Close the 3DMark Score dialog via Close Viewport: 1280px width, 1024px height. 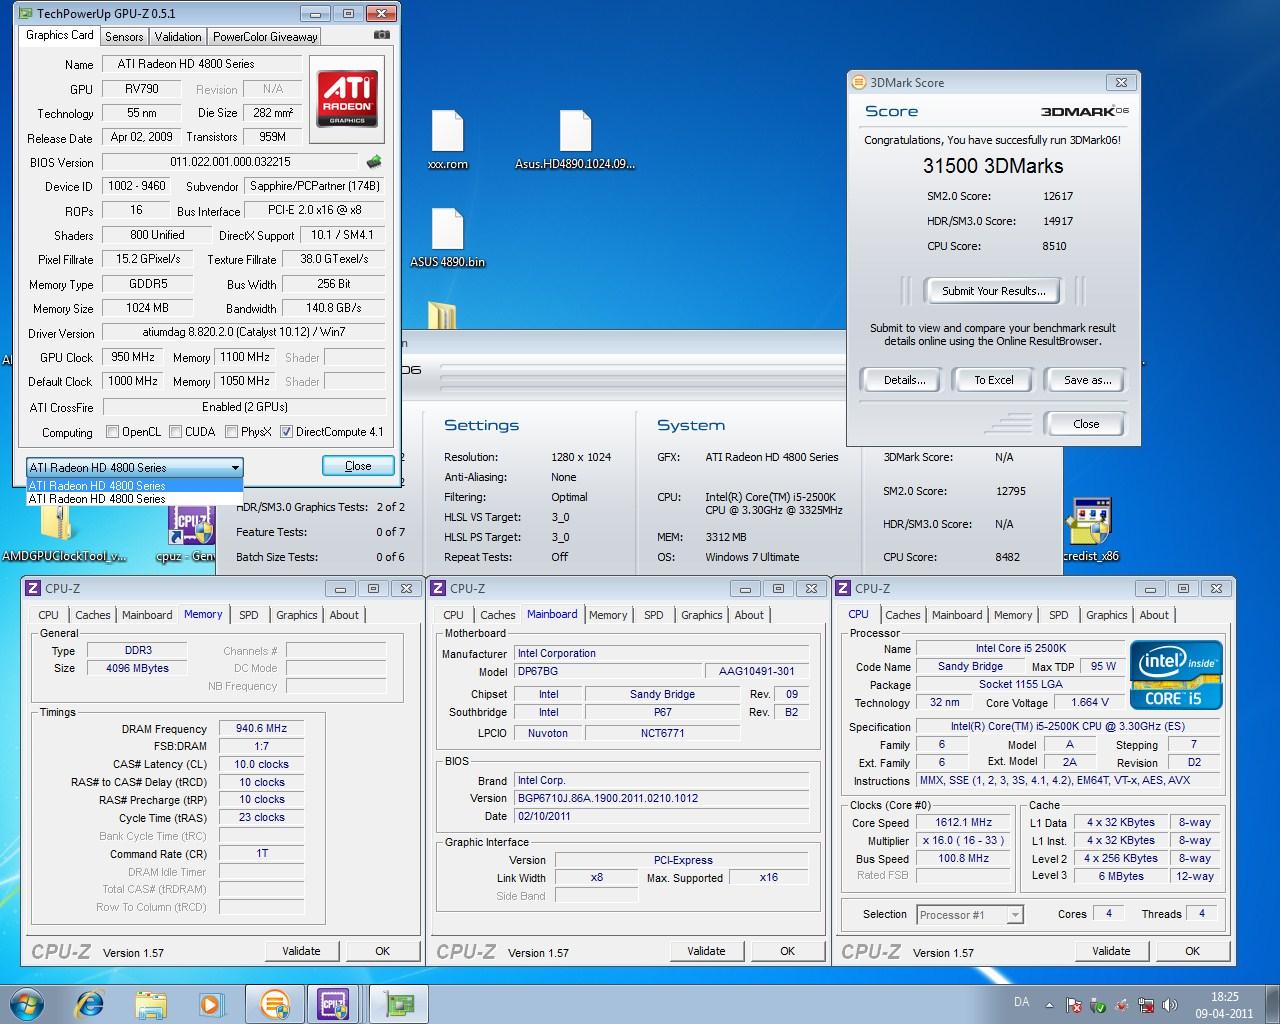click(x=1086, y=424)
